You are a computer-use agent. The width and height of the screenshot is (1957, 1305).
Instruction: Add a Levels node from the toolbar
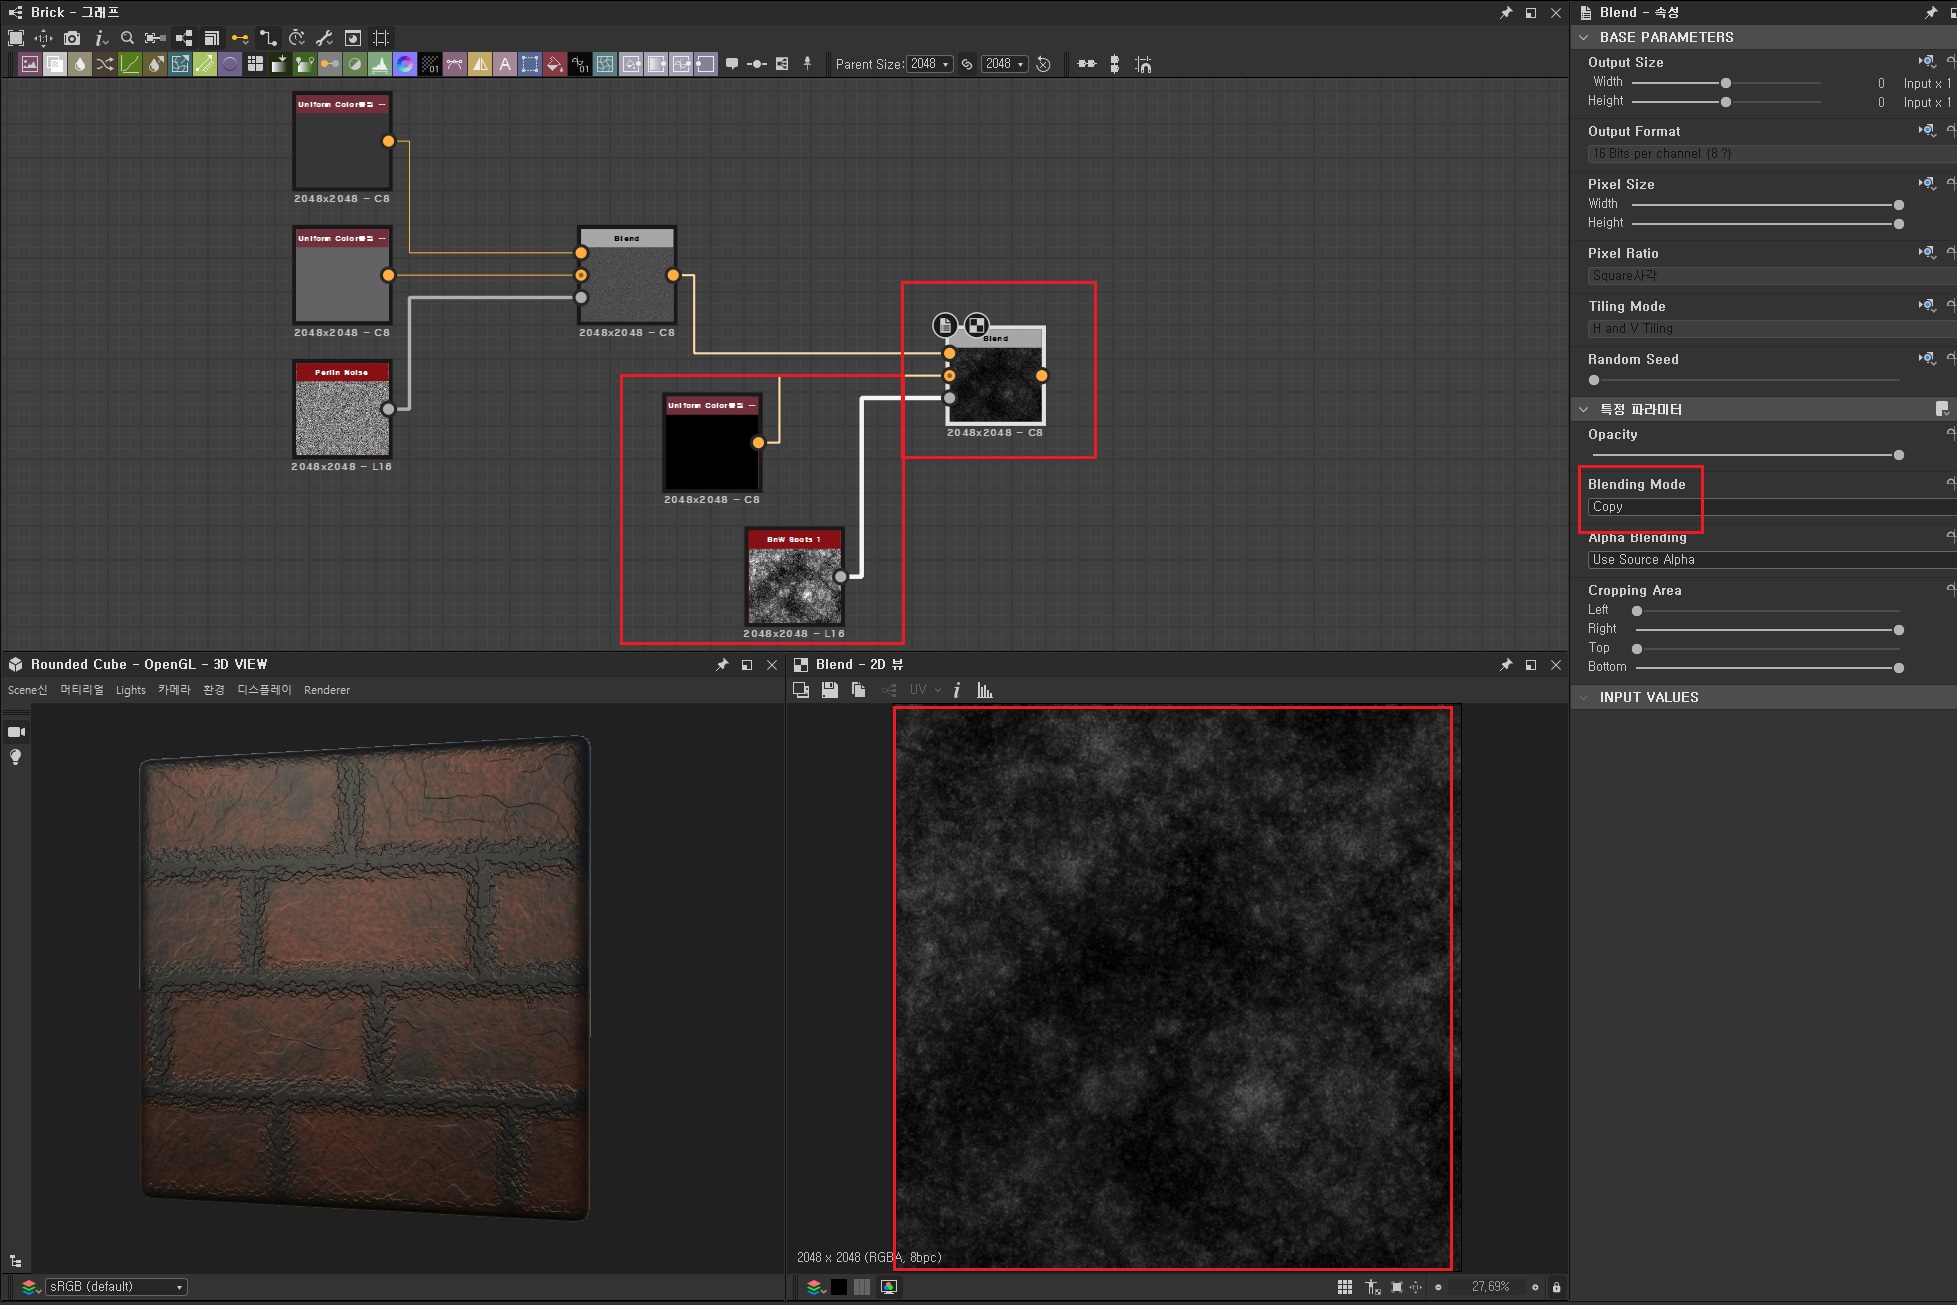click(x=380, y=64)
